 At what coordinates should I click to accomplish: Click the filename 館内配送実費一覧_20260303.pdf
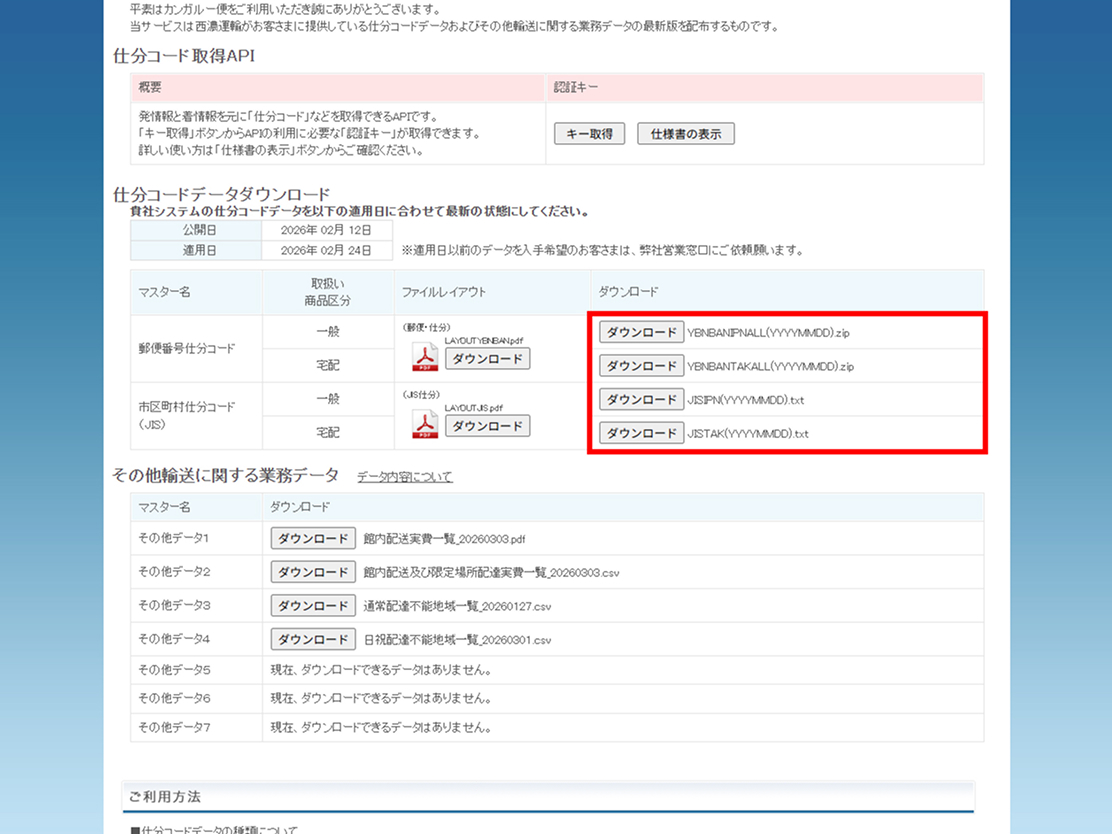pos(445,539)
